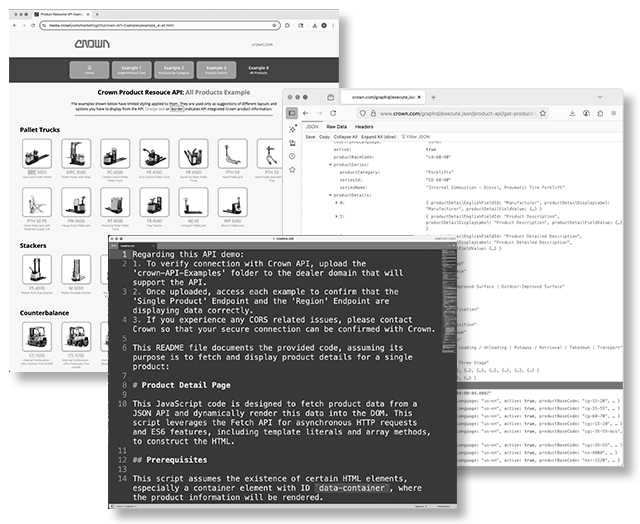Switch to the JSON tab in Firefox viewer
Viewport: 640px width, 524px height.
(x=312, y=127)
